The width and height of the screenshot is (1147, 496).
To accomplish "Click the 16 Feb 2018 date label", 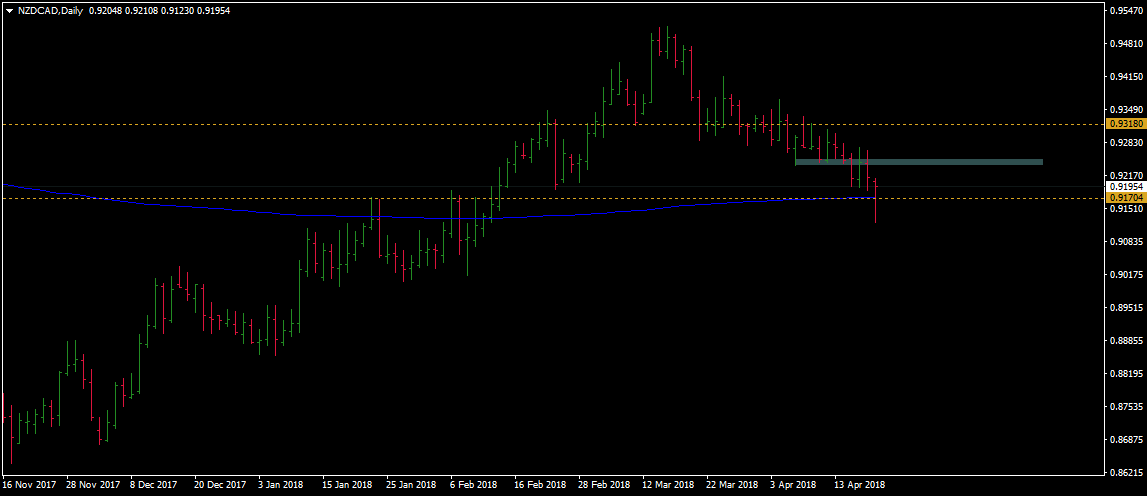I will [541, 485].
